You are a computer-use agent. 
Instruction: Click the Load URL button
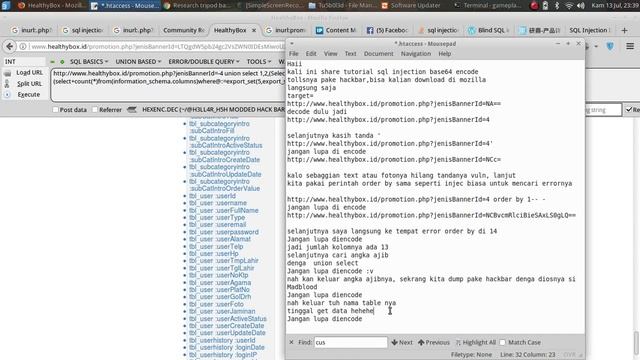pyautogui.click(x=29, y=73)
